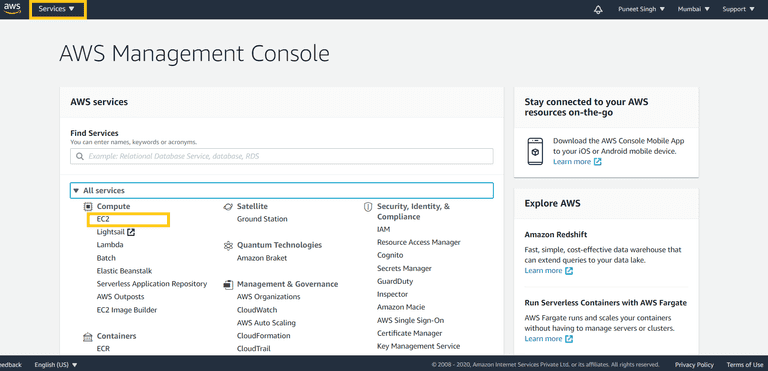768x371 pixels.
Task: Open the Puneet Singh account dropdown
Action: click(x=642, y=9)
